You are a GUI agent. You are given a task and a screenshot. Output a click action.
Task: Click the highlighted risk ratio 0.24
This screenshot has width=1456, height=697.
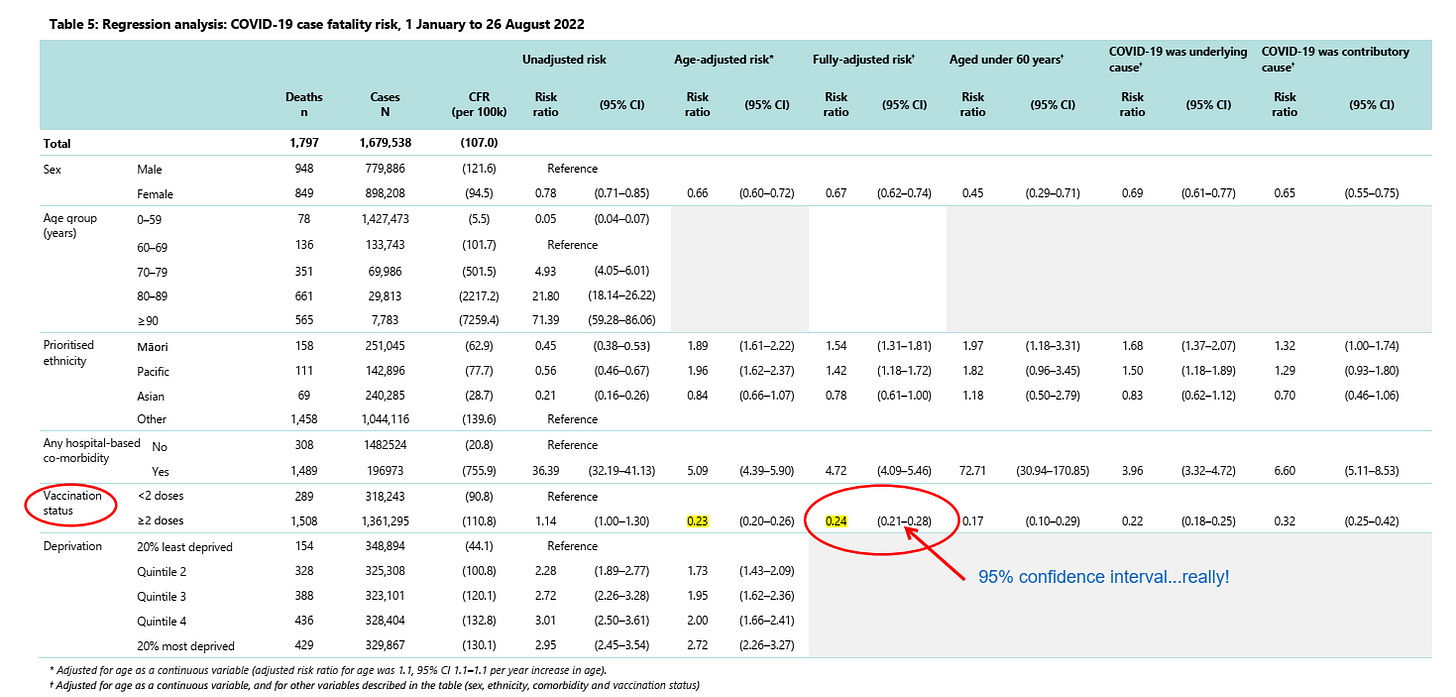tap(835, 521)
